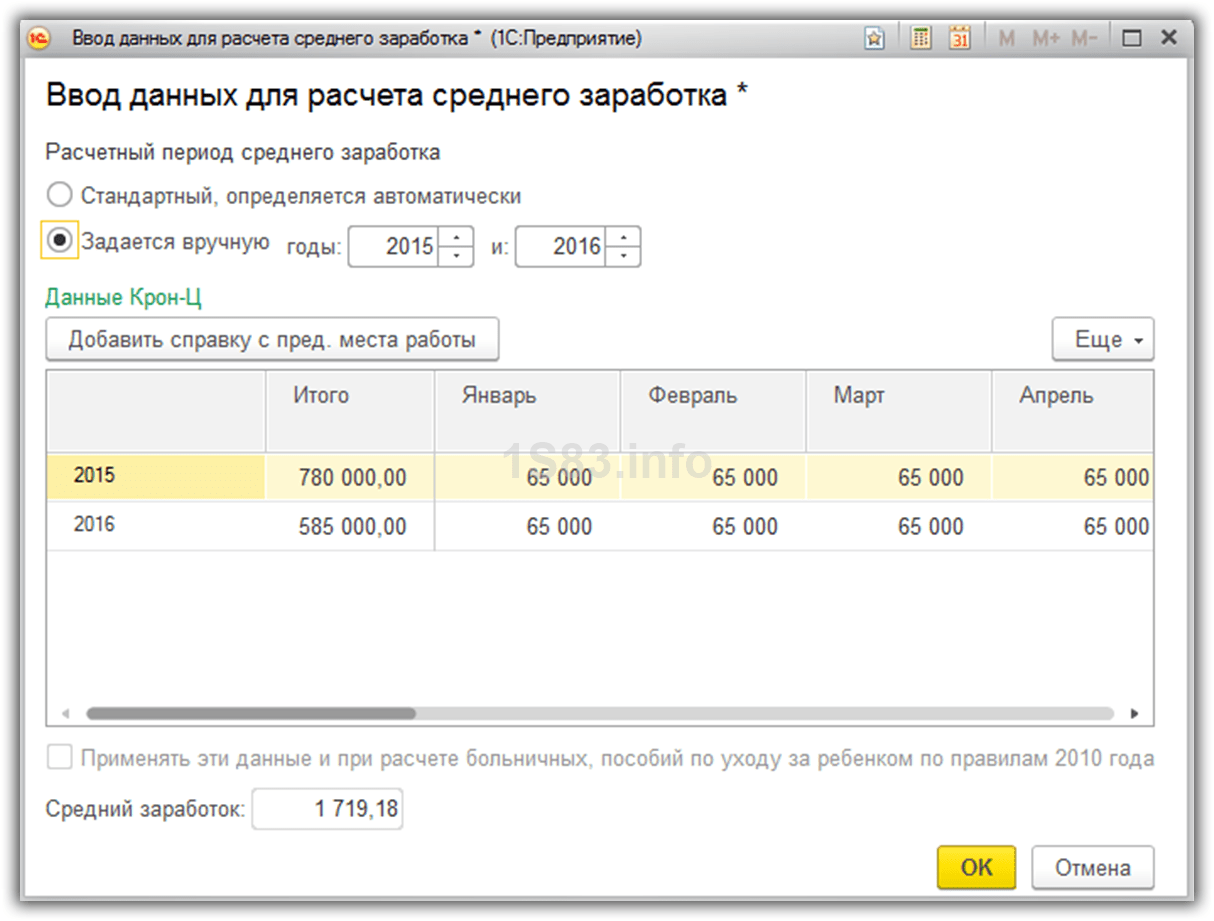Screen dimensions: 1214x921
Task: Click the horizontal scrollbar thumb of the table
Action: point(250,714)
